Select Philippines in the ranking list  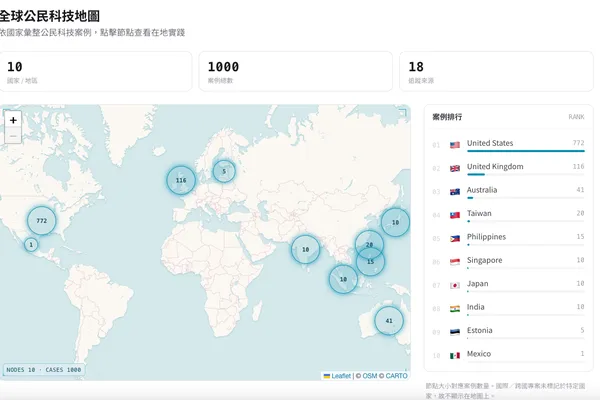click(x=509, y=238)
